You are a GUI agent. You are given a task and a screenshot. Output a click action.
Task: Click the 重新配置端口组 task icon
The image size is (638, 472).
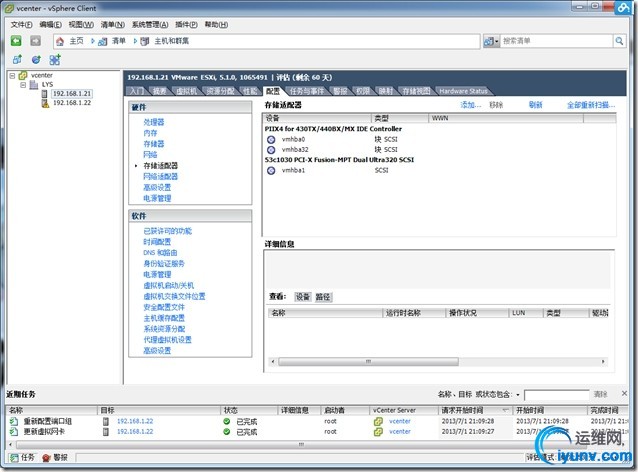tap(14, 421)
